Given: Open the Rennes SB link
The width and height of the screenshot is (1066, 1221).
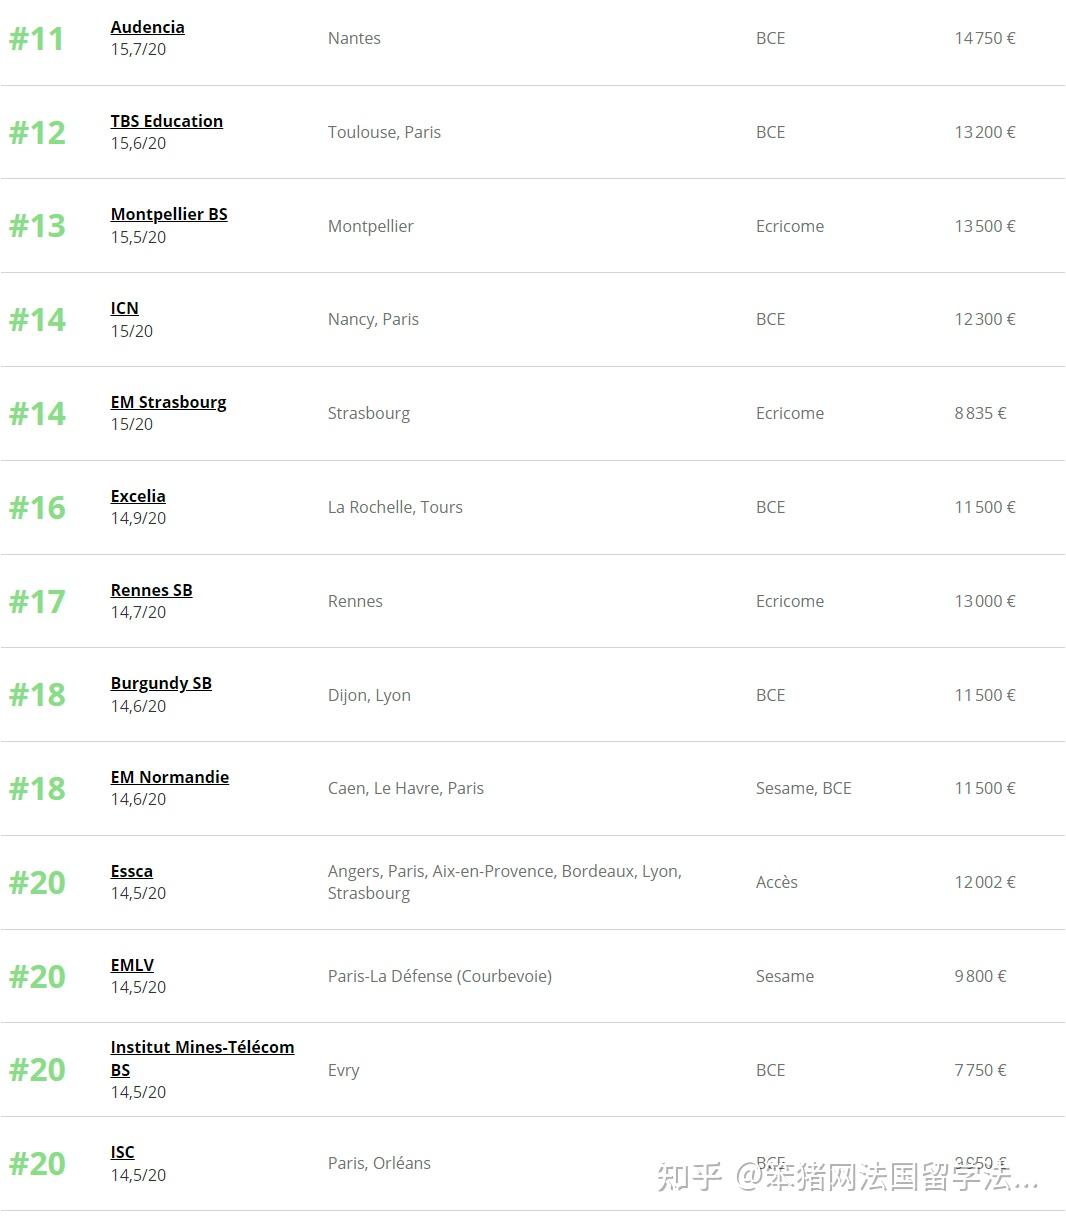Looking at the screenshot, I should (151, 590).
